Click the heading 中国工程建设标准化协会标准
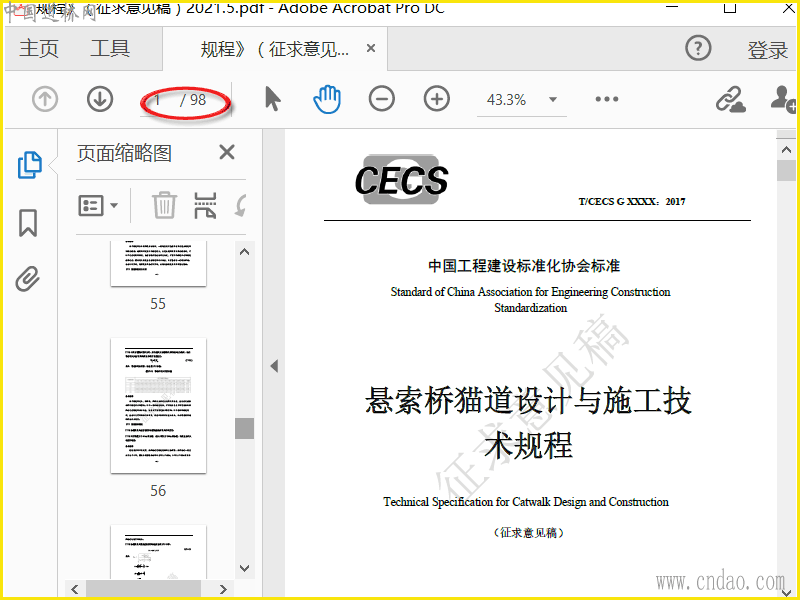 (x=524, y=266)
